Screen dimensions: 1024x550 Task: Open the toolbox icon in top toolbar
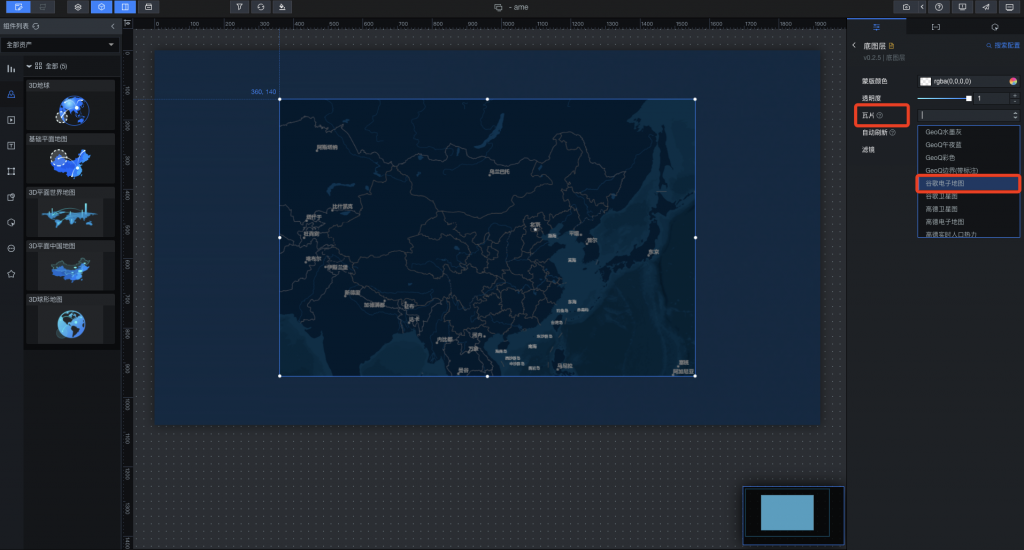pyautogui.click(x=148, y=7)
